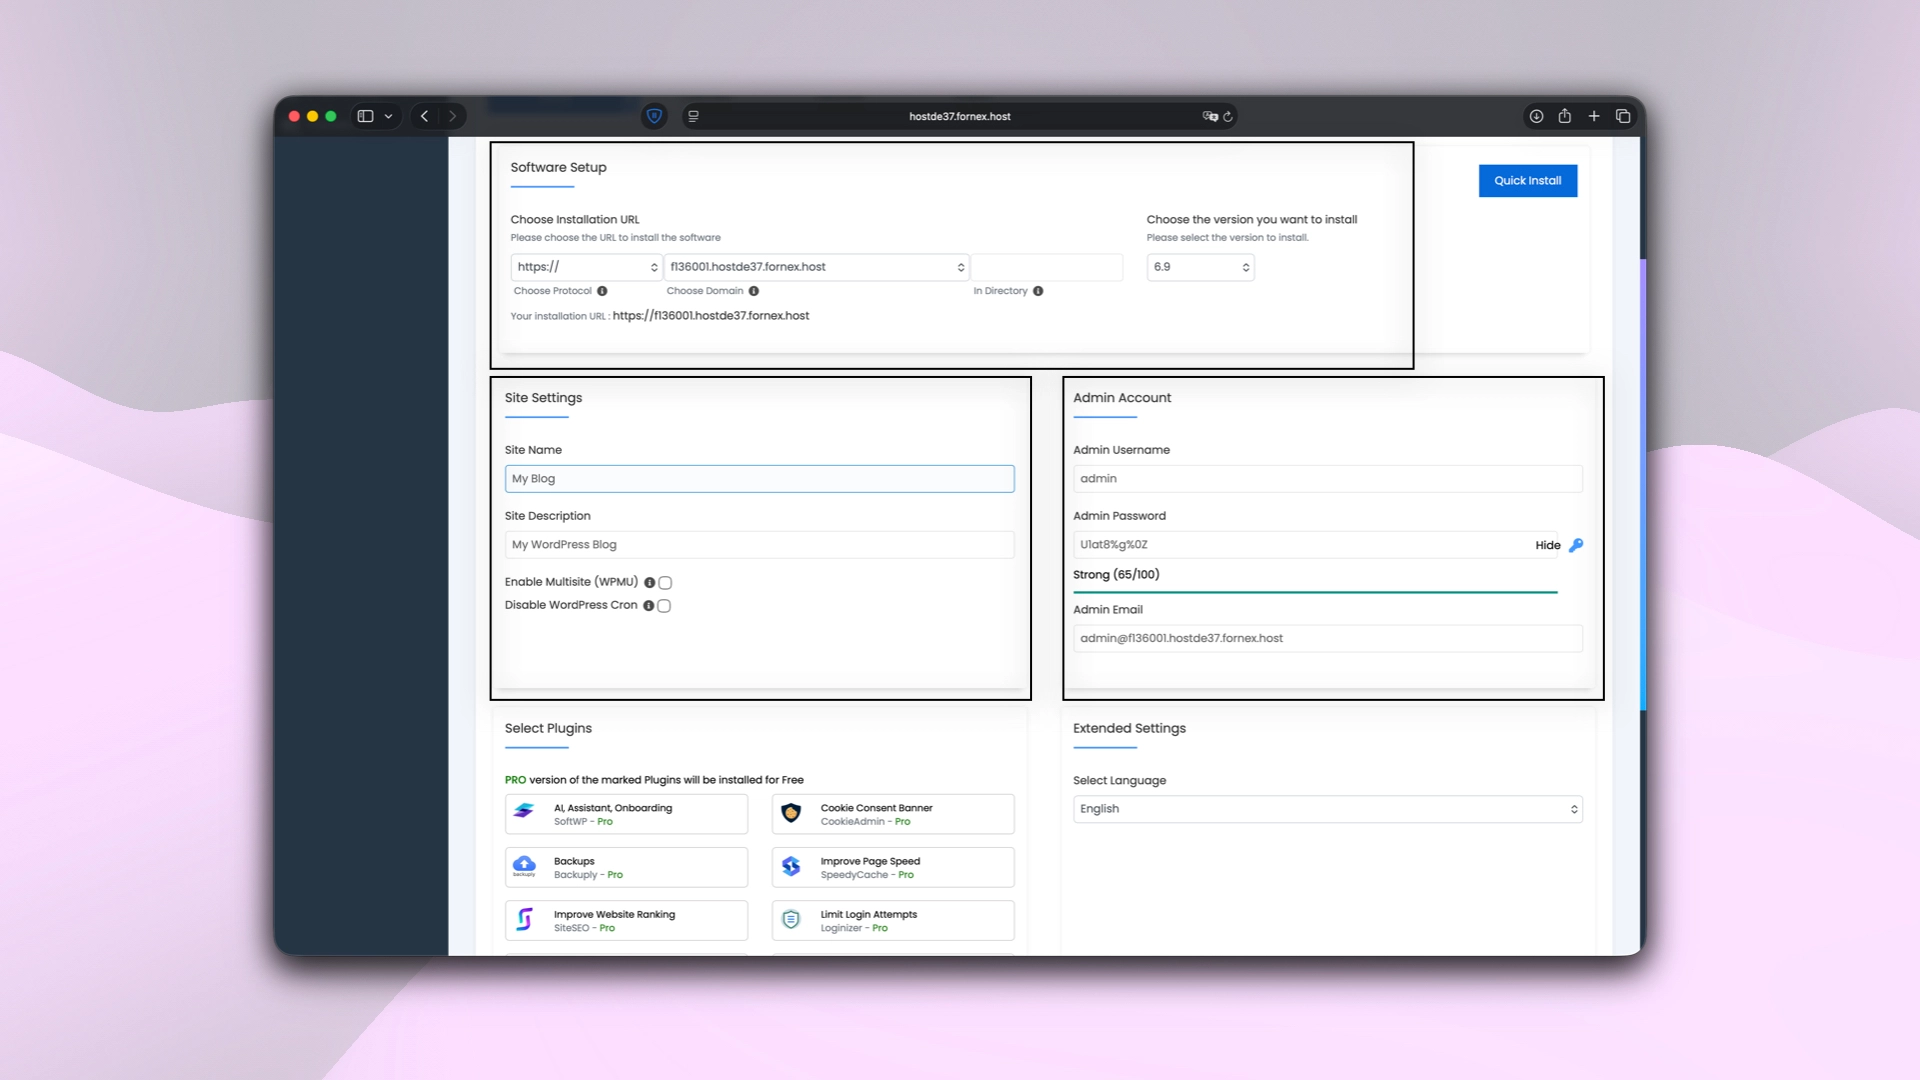Check the Disable WordPress Cron option
The height and width of the screenshot is (1080, 1920).
point(663,605)
